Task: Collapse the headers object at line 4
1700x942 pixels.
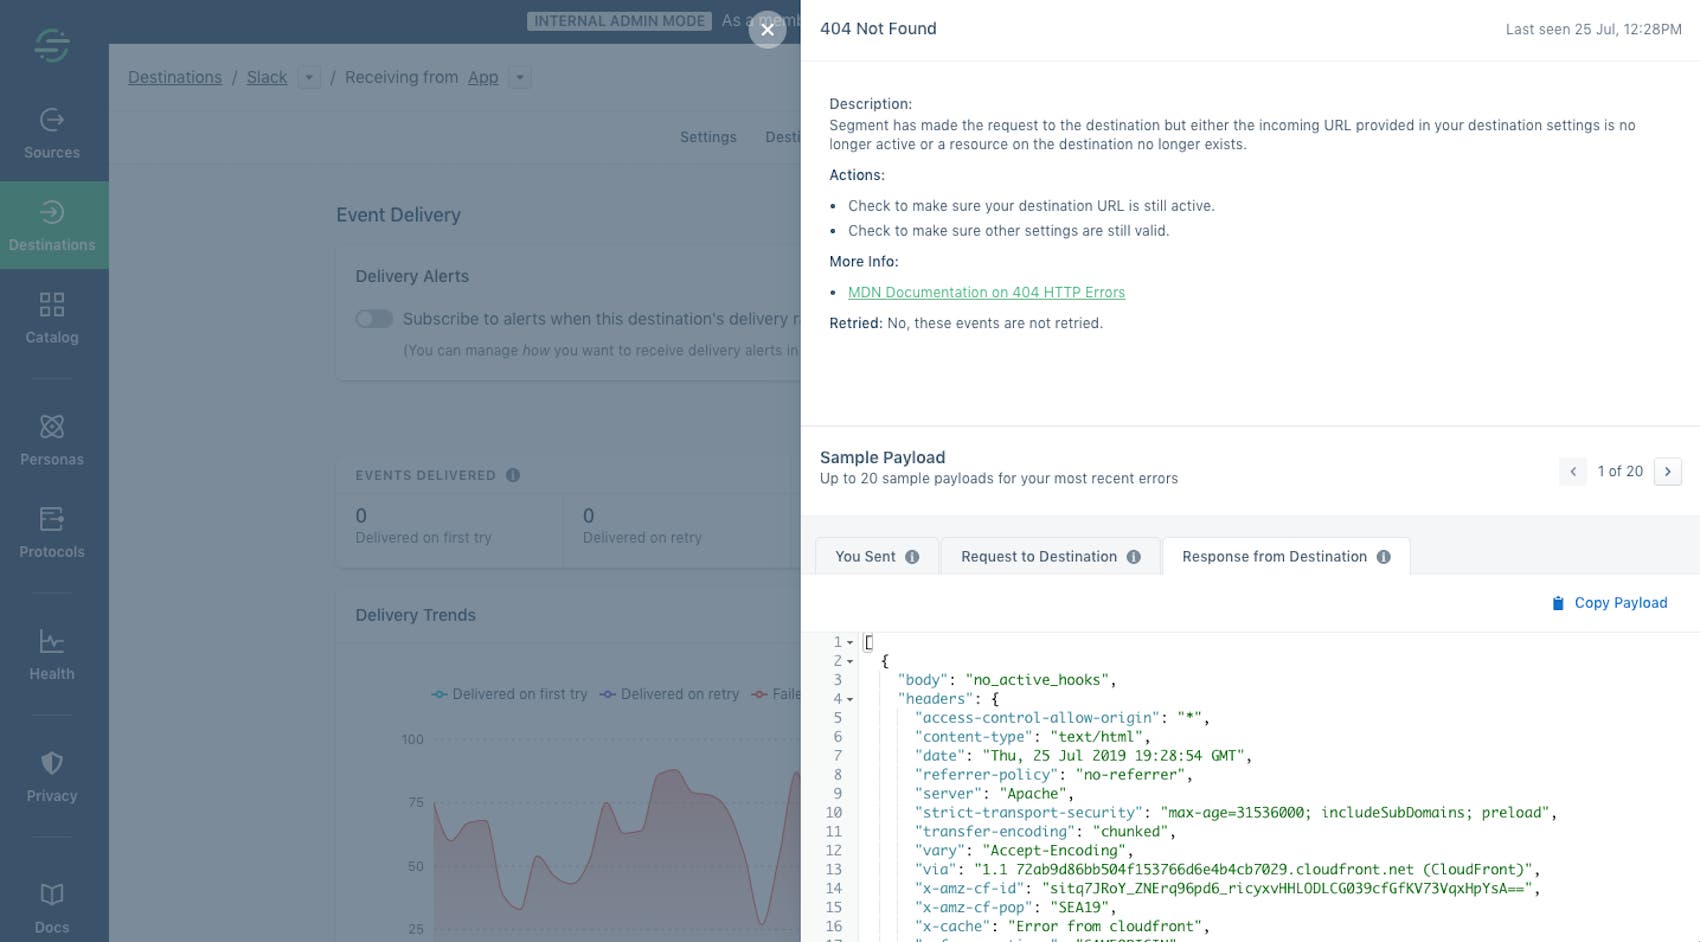Action: 849,698
